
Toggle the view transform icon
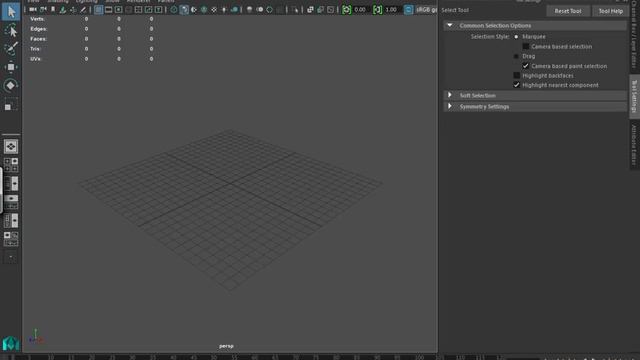coord(408,9)
